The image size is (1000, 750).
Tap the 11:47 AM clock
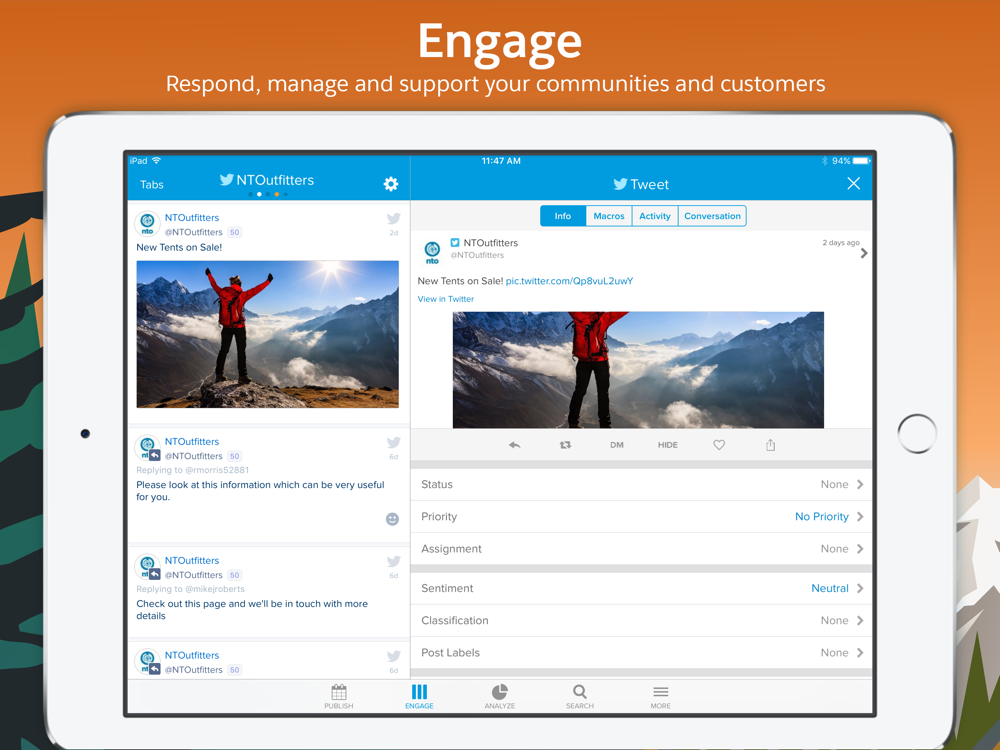coord(501,161)
